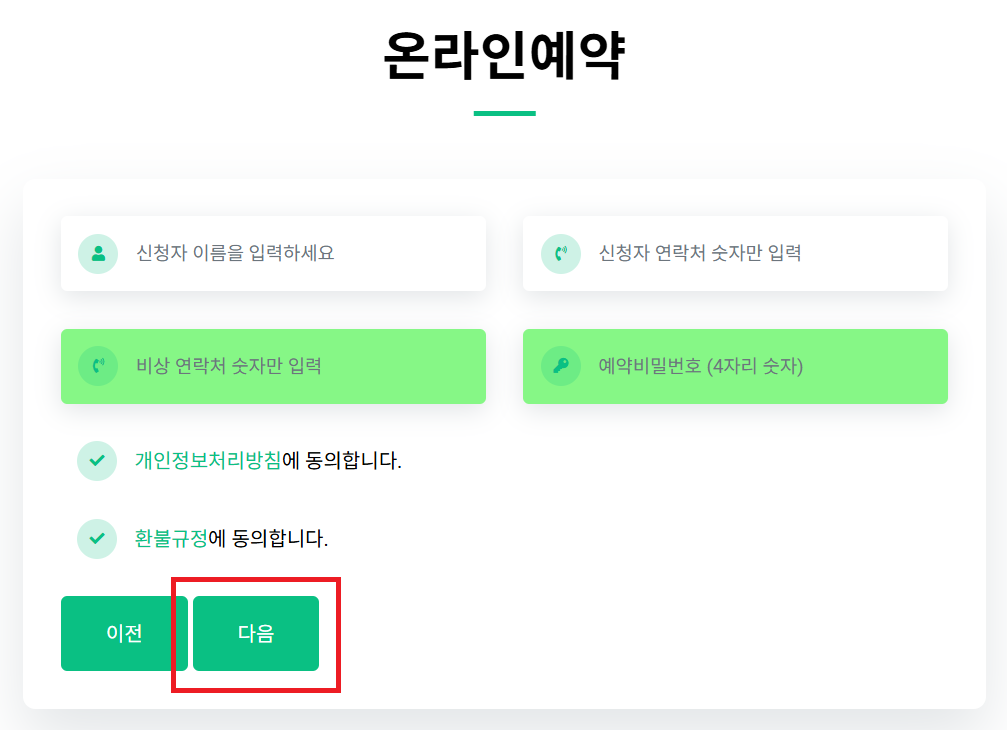This screenshot has width=1007, height=730.
Task: Click the key icon in reservation password field
Action: tap(560, 366)
